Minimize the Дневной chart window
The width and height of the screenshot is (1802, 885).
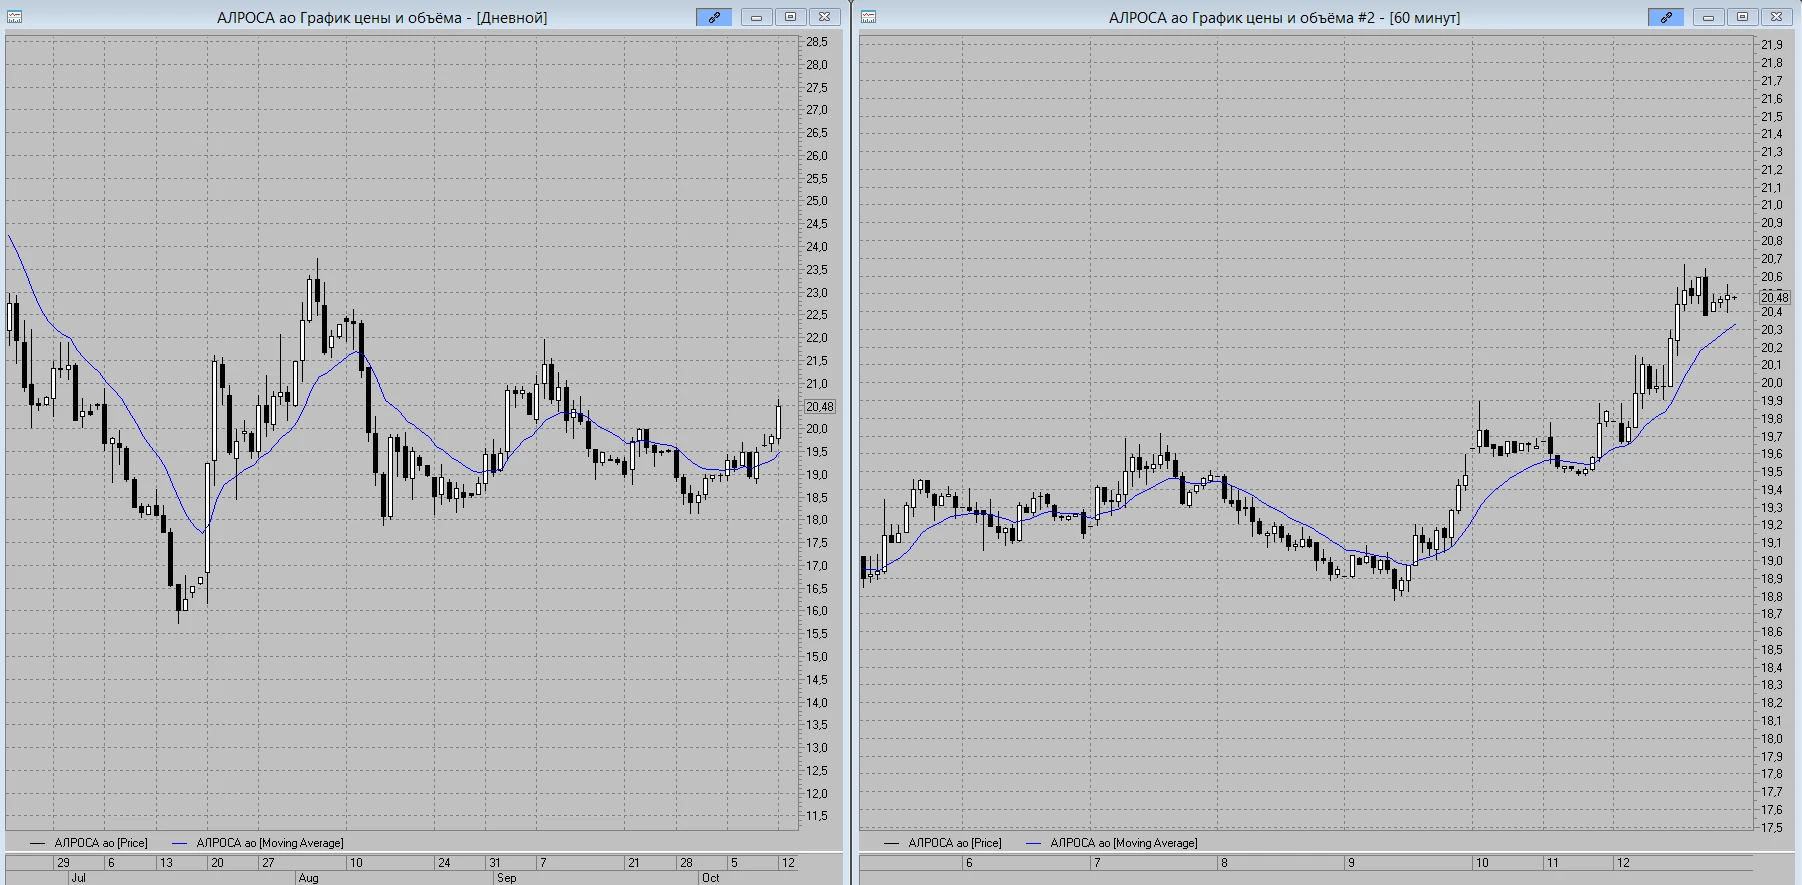click(x=756, y=17)
